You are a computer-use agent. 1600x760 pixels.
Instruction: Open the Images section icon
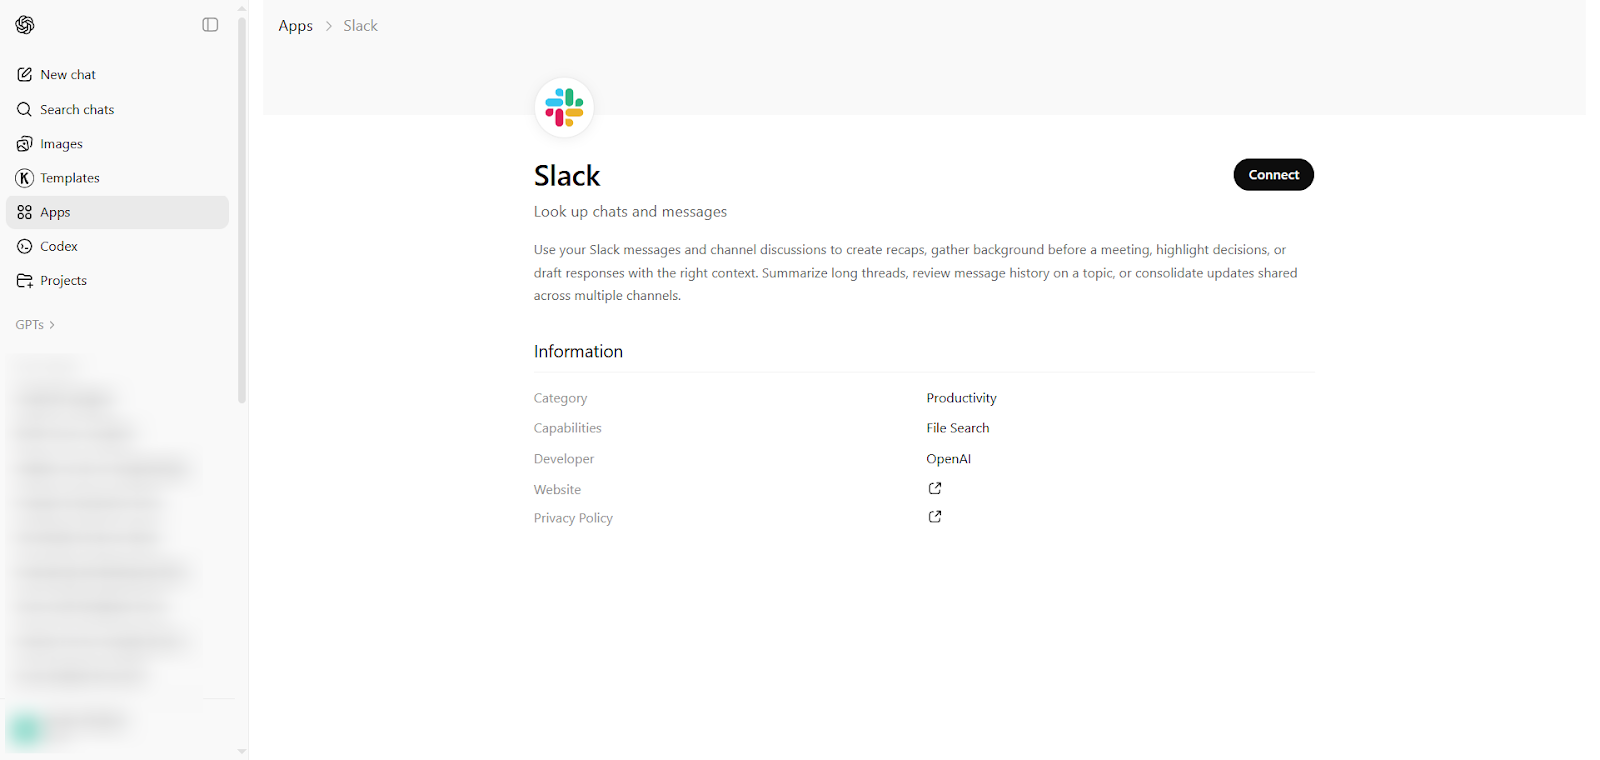click(25, 143)
